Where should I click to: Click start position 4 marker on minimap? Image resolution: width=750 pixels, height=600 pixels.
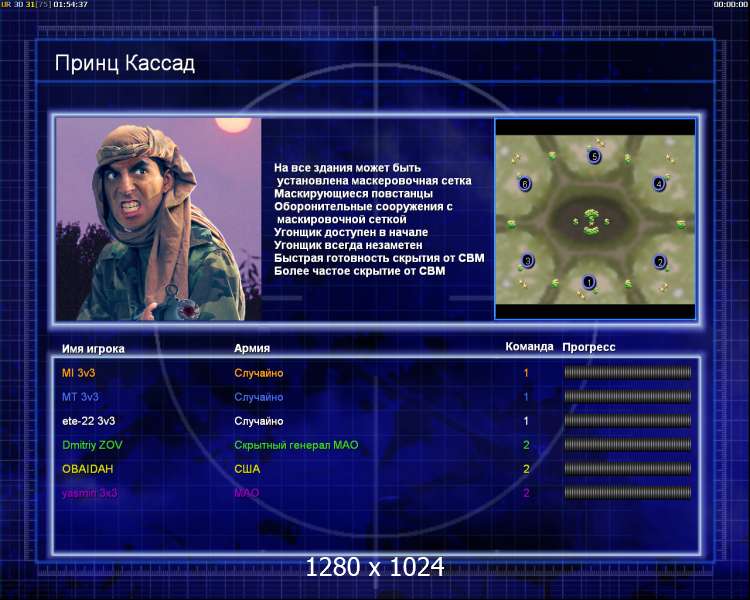point(659,183)
